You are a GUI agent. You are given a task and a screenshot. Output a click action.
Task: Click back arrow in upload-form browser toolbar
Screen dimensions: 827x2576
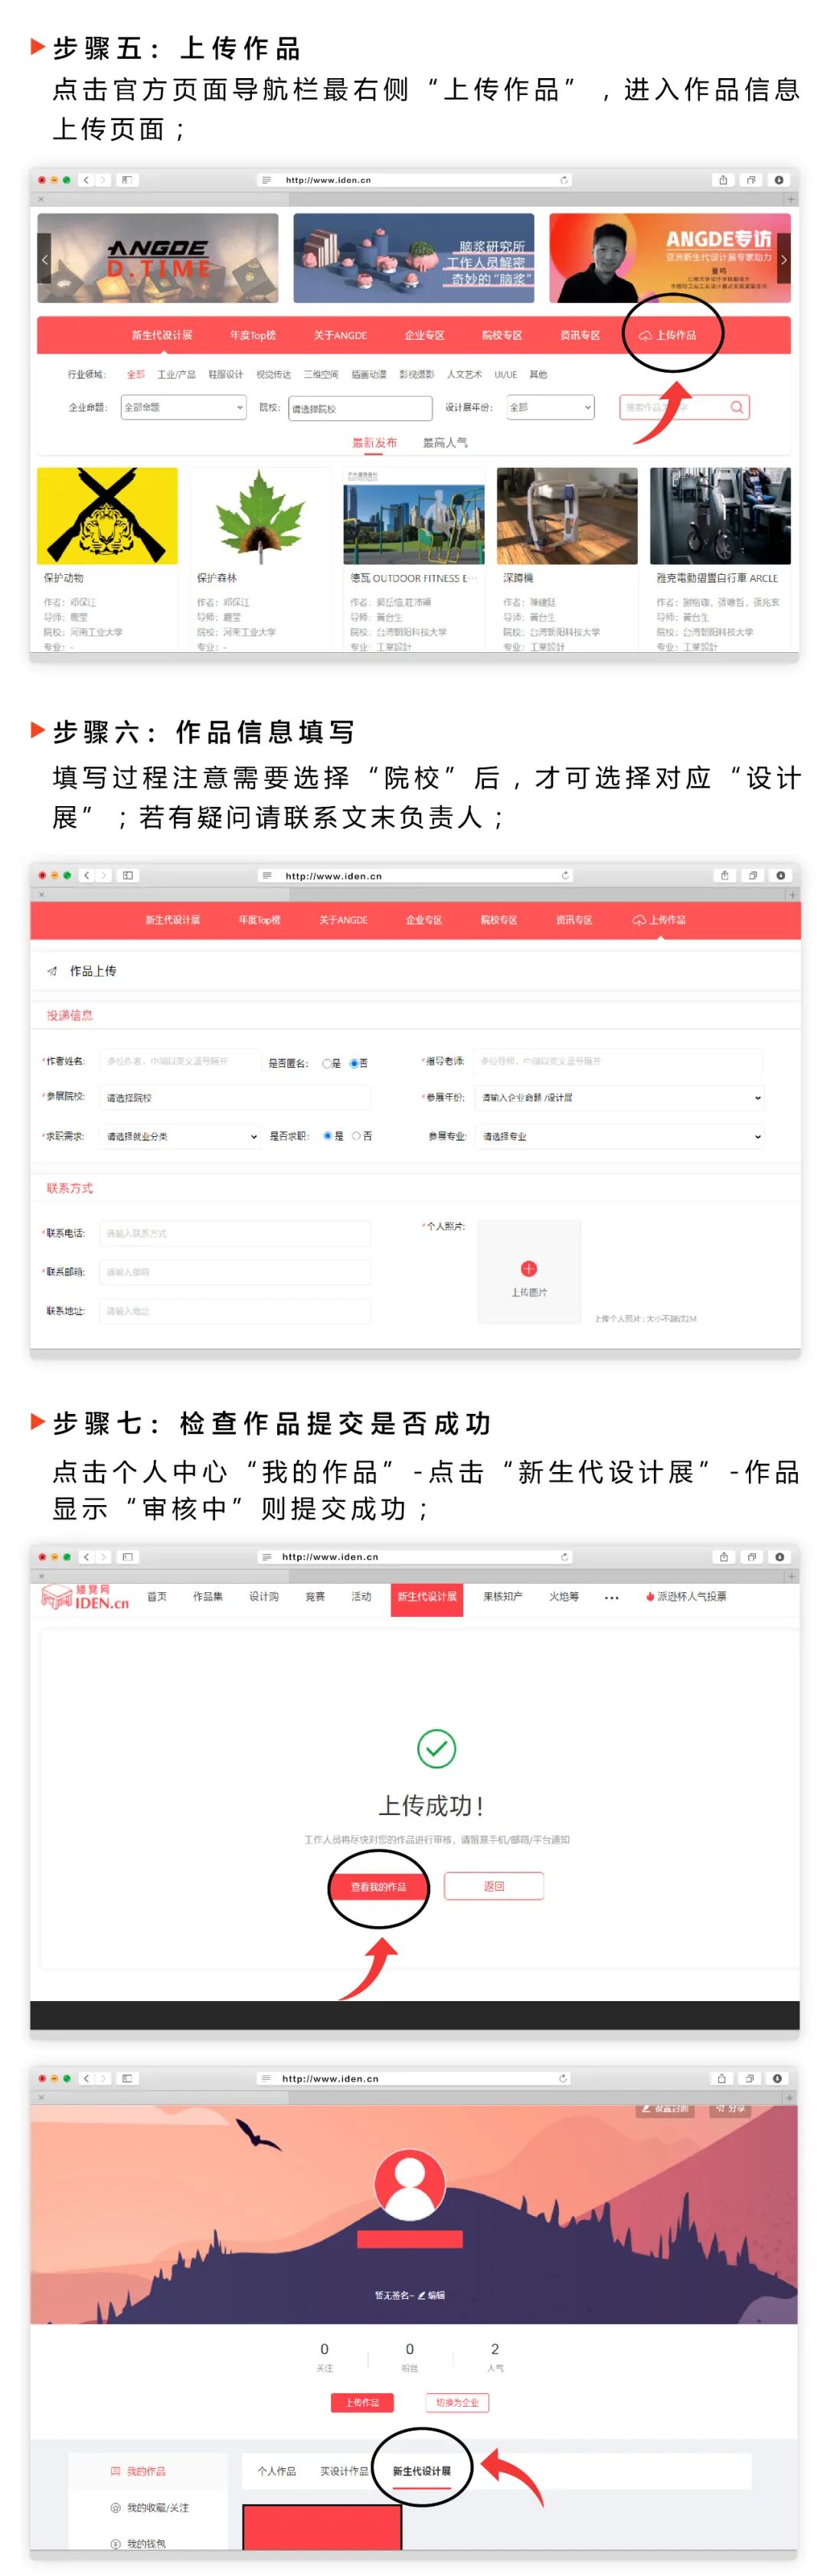pos(87,875)
